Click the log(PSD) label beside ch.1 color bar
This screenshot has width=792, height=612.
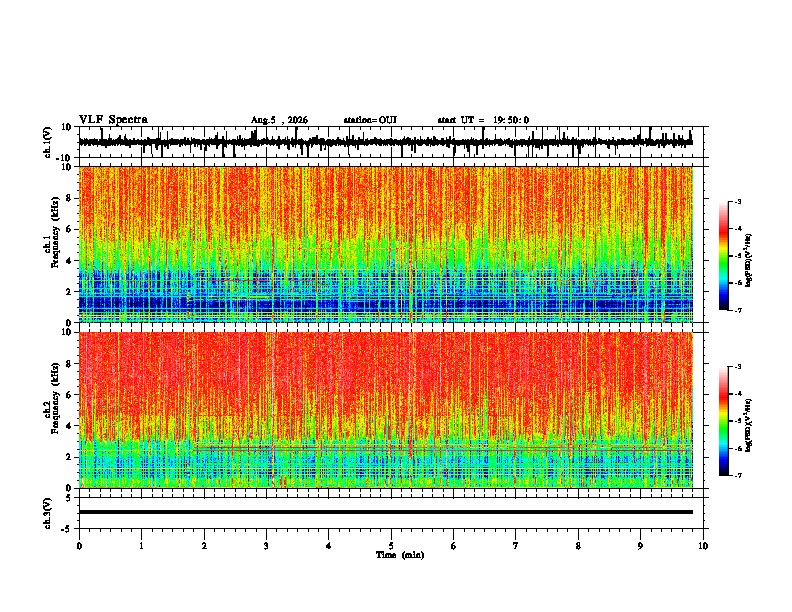pos(749,260)
